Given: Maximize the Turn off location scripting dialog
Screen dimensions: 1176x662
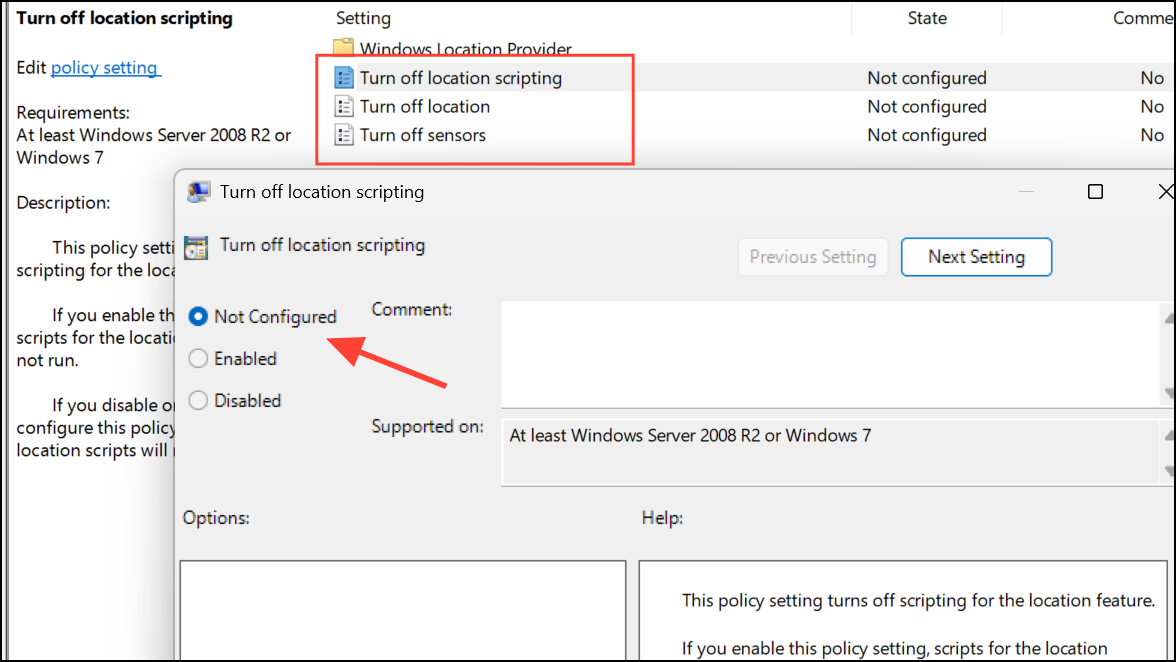Looking at the screenshot, I should click(1095, 192).
